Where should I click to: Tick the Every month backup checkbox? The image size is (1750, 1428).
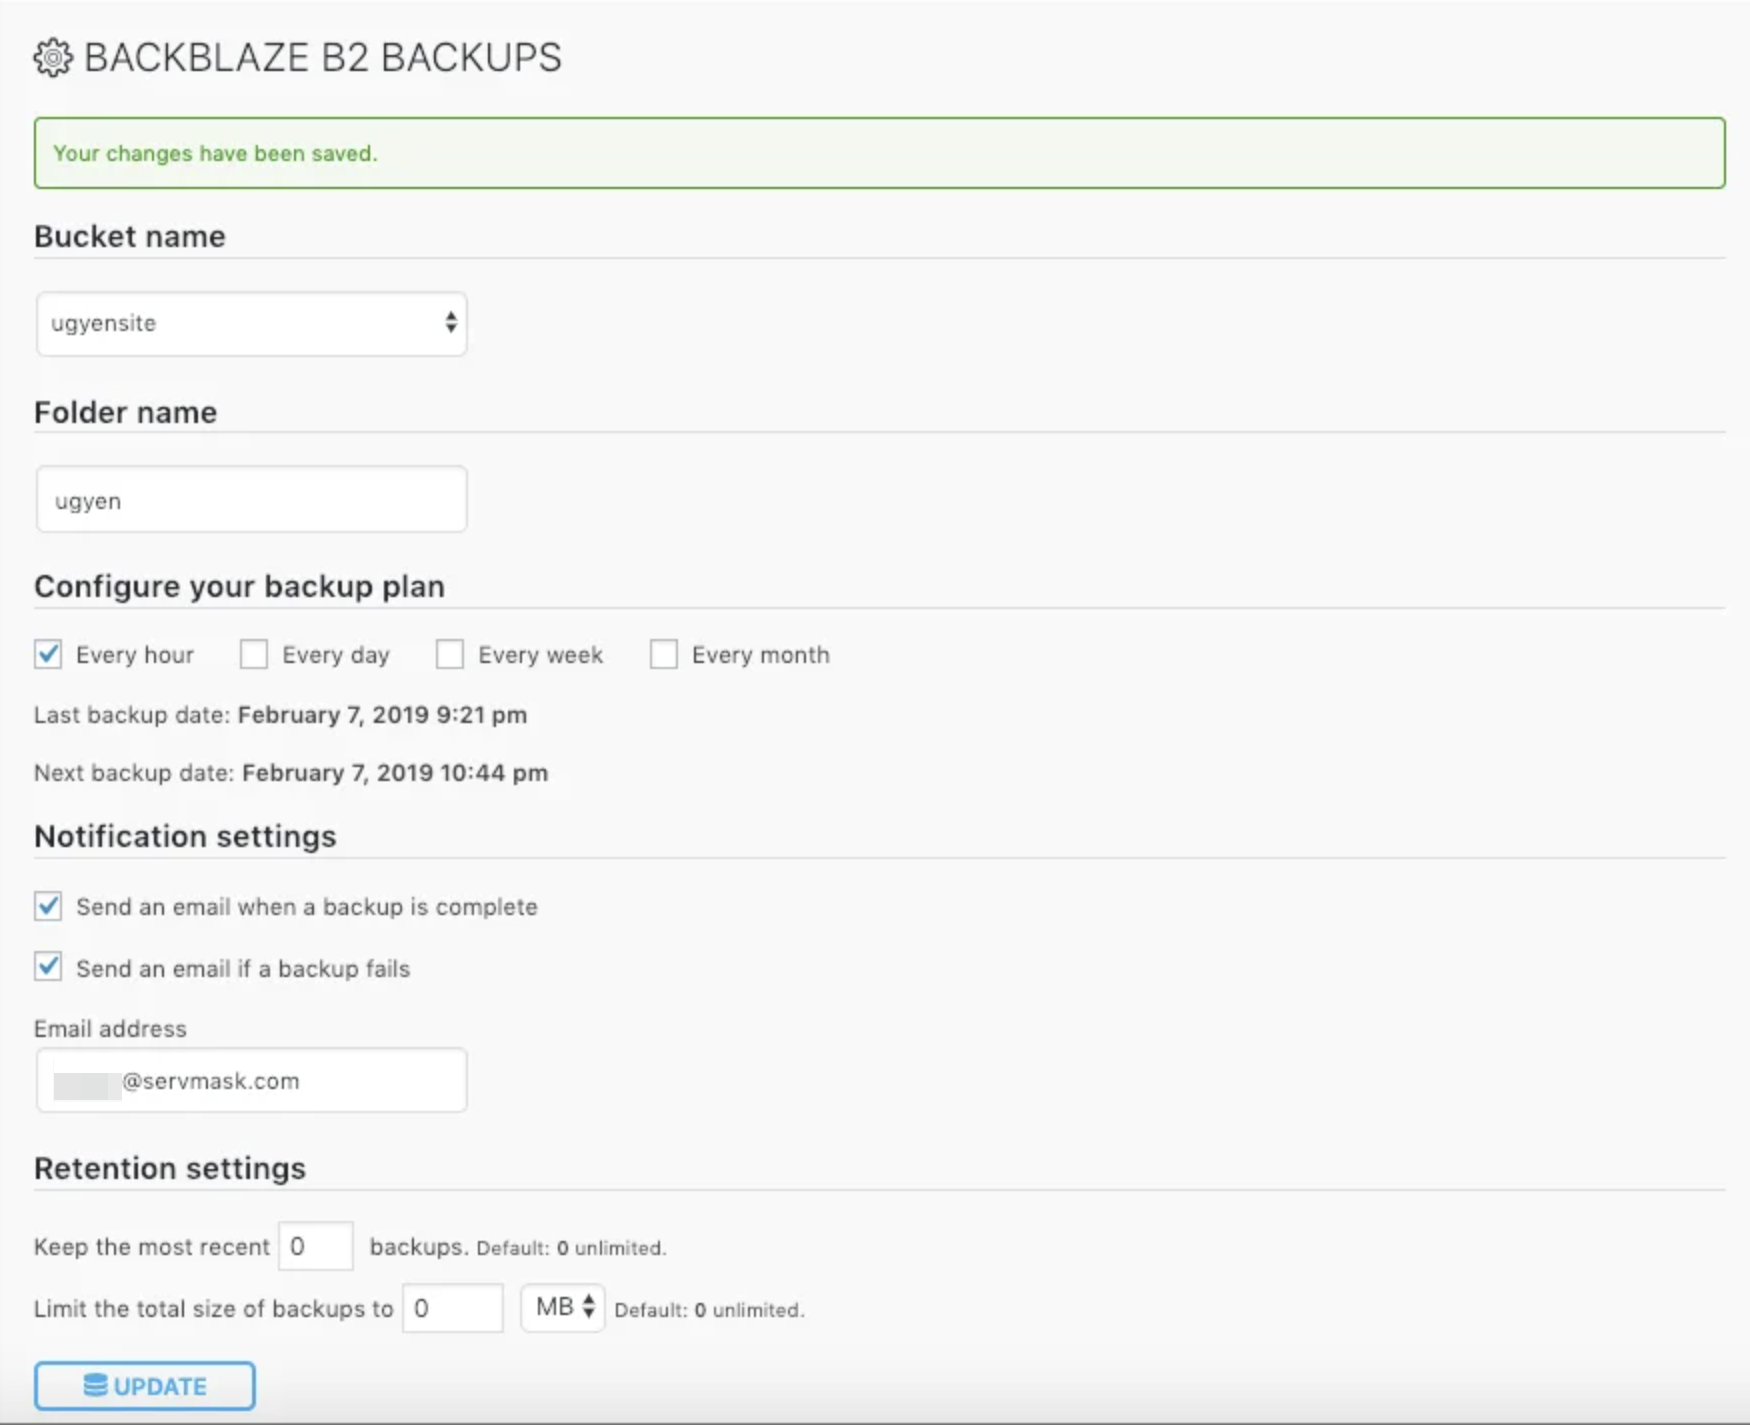point(664,654)
